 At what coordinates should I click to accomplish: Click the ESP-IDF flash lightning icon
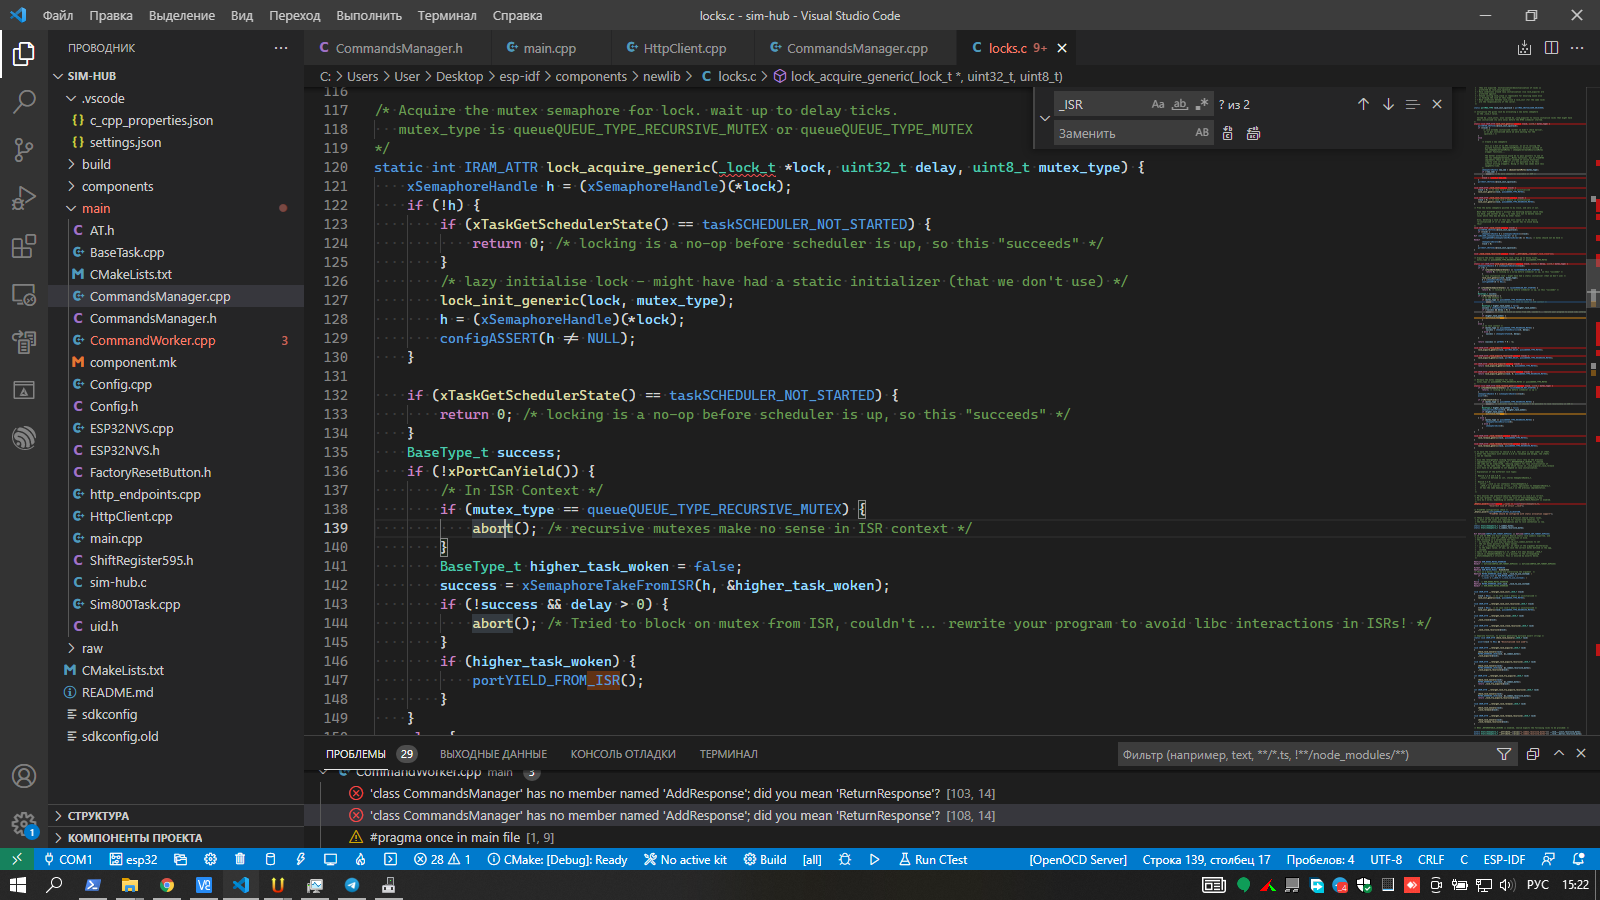[x=300, y=859]
